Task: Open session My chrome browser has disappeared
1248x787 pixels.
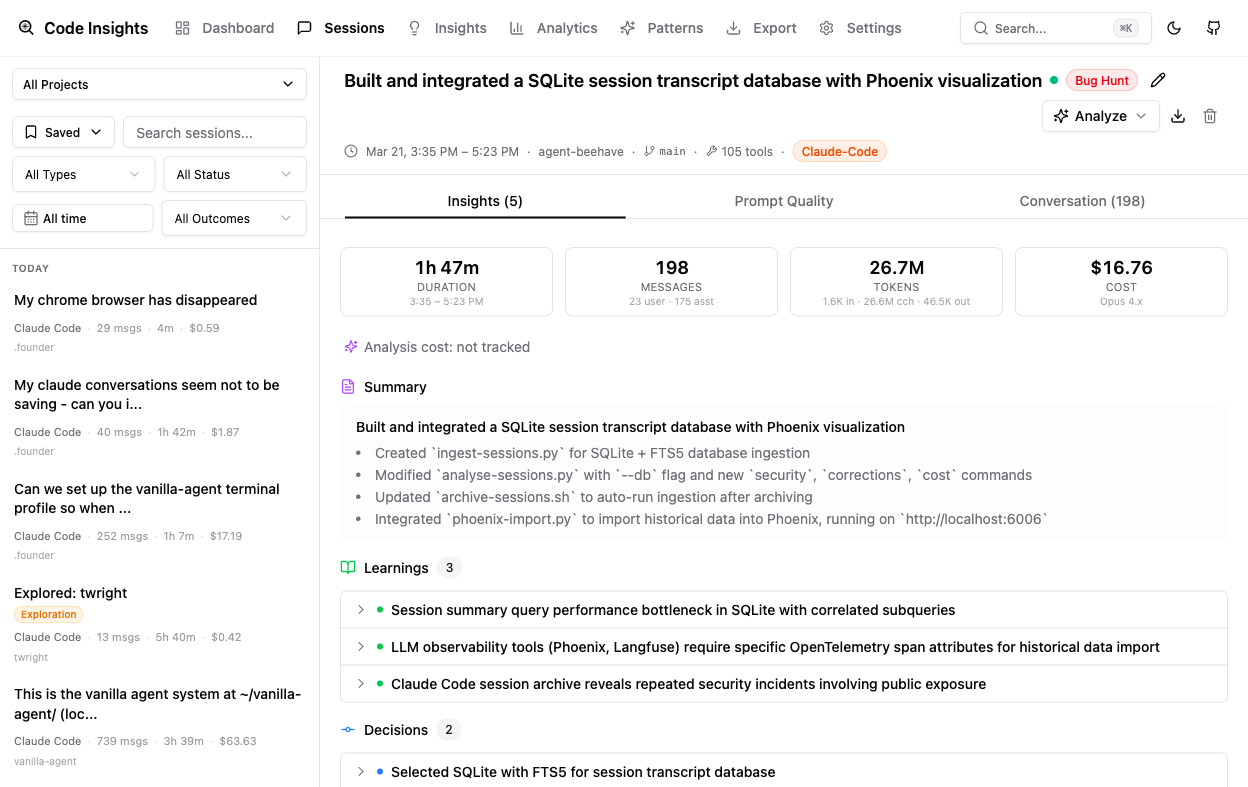Action: (x=159, y=322)
